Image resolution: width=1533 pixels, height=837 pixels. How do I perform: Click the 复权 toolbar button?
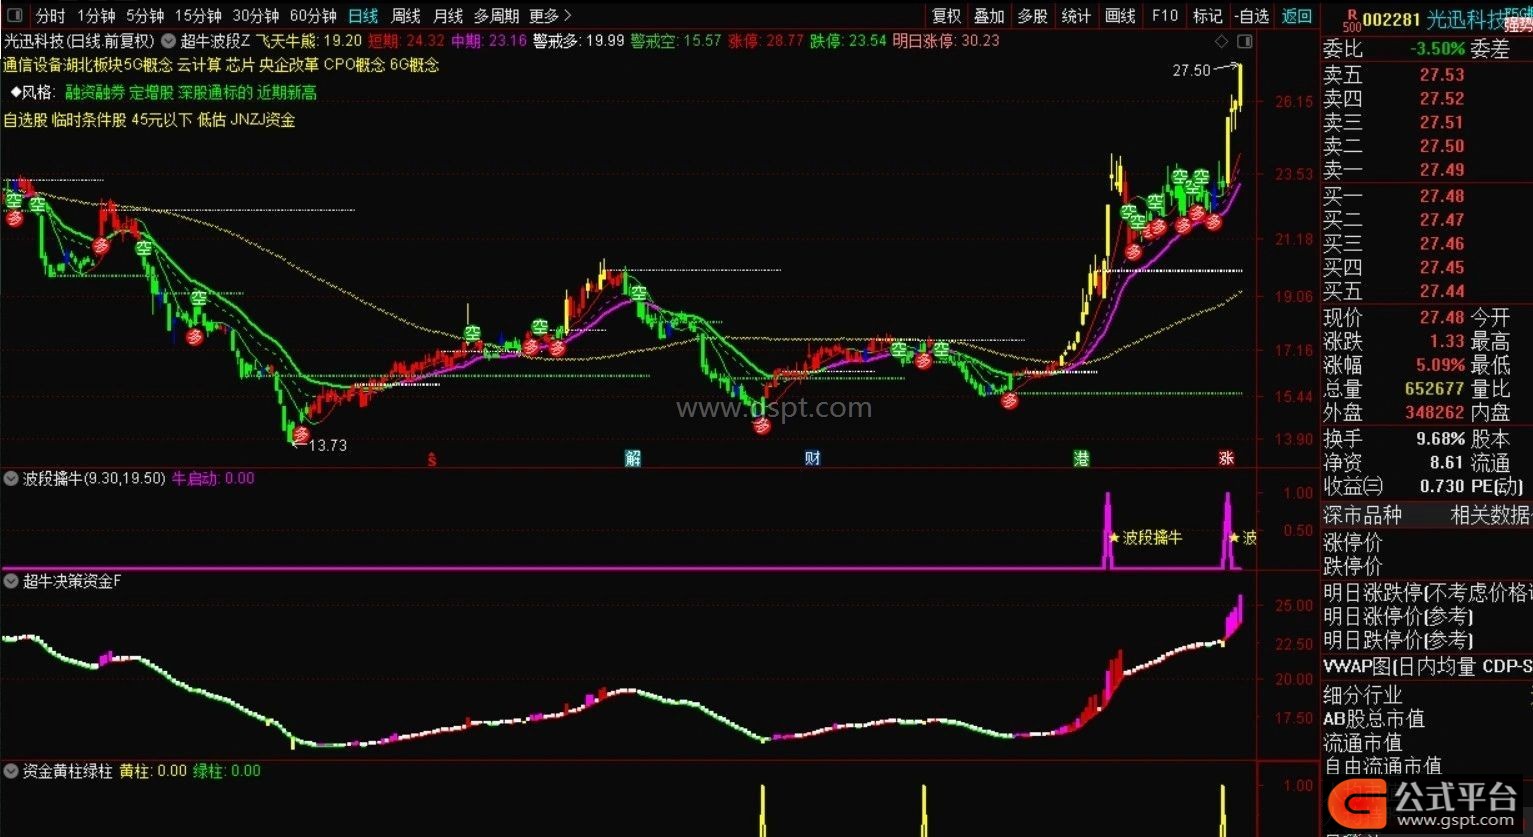(x=946, y=16)
